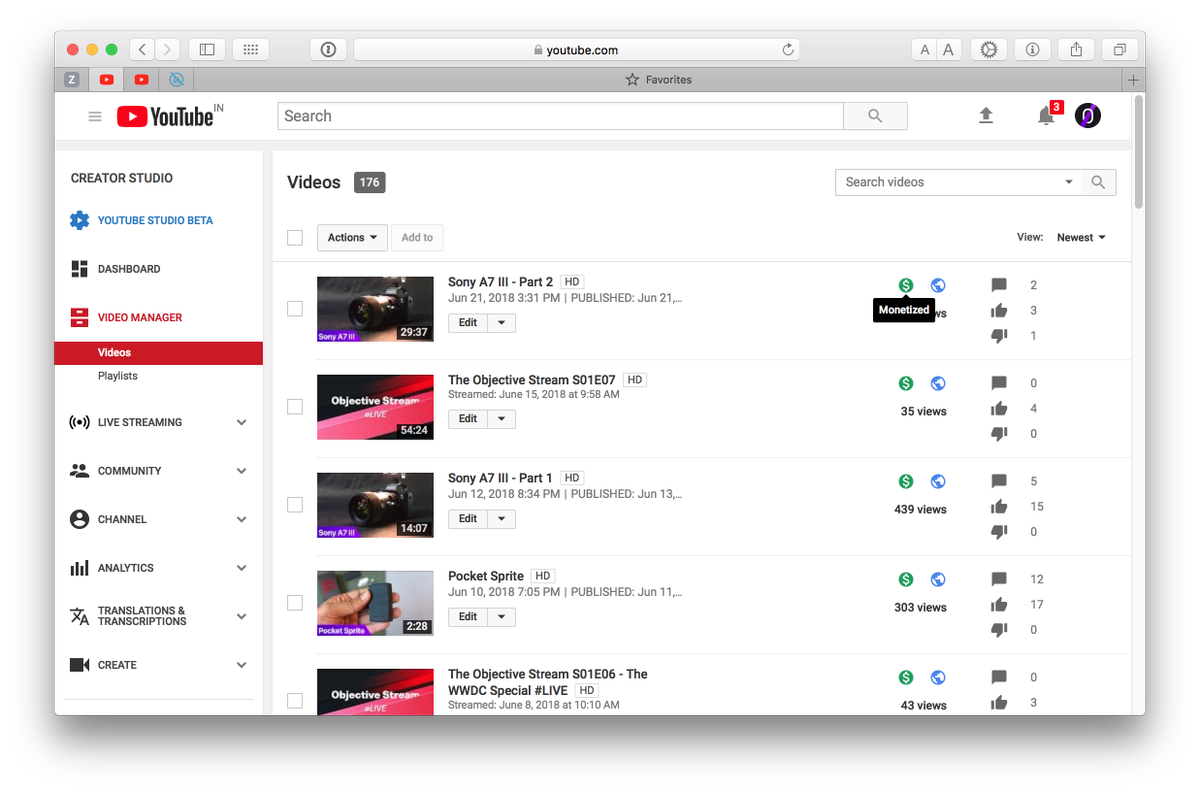Image resolution: width=1200 pixels, height=793 pixels.
Task: Click Edit button for Sony A7 III - Part 2
Action: point(468,323)
